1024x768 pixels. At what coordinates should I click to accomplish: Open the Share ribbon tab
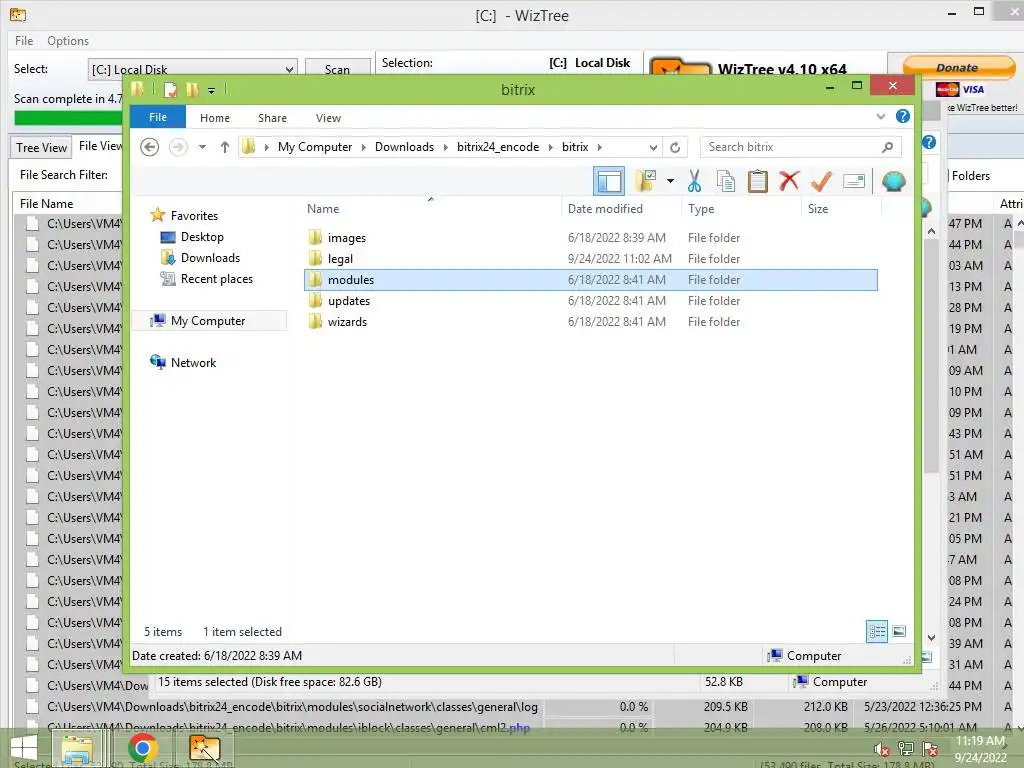[x=272, y=118]
